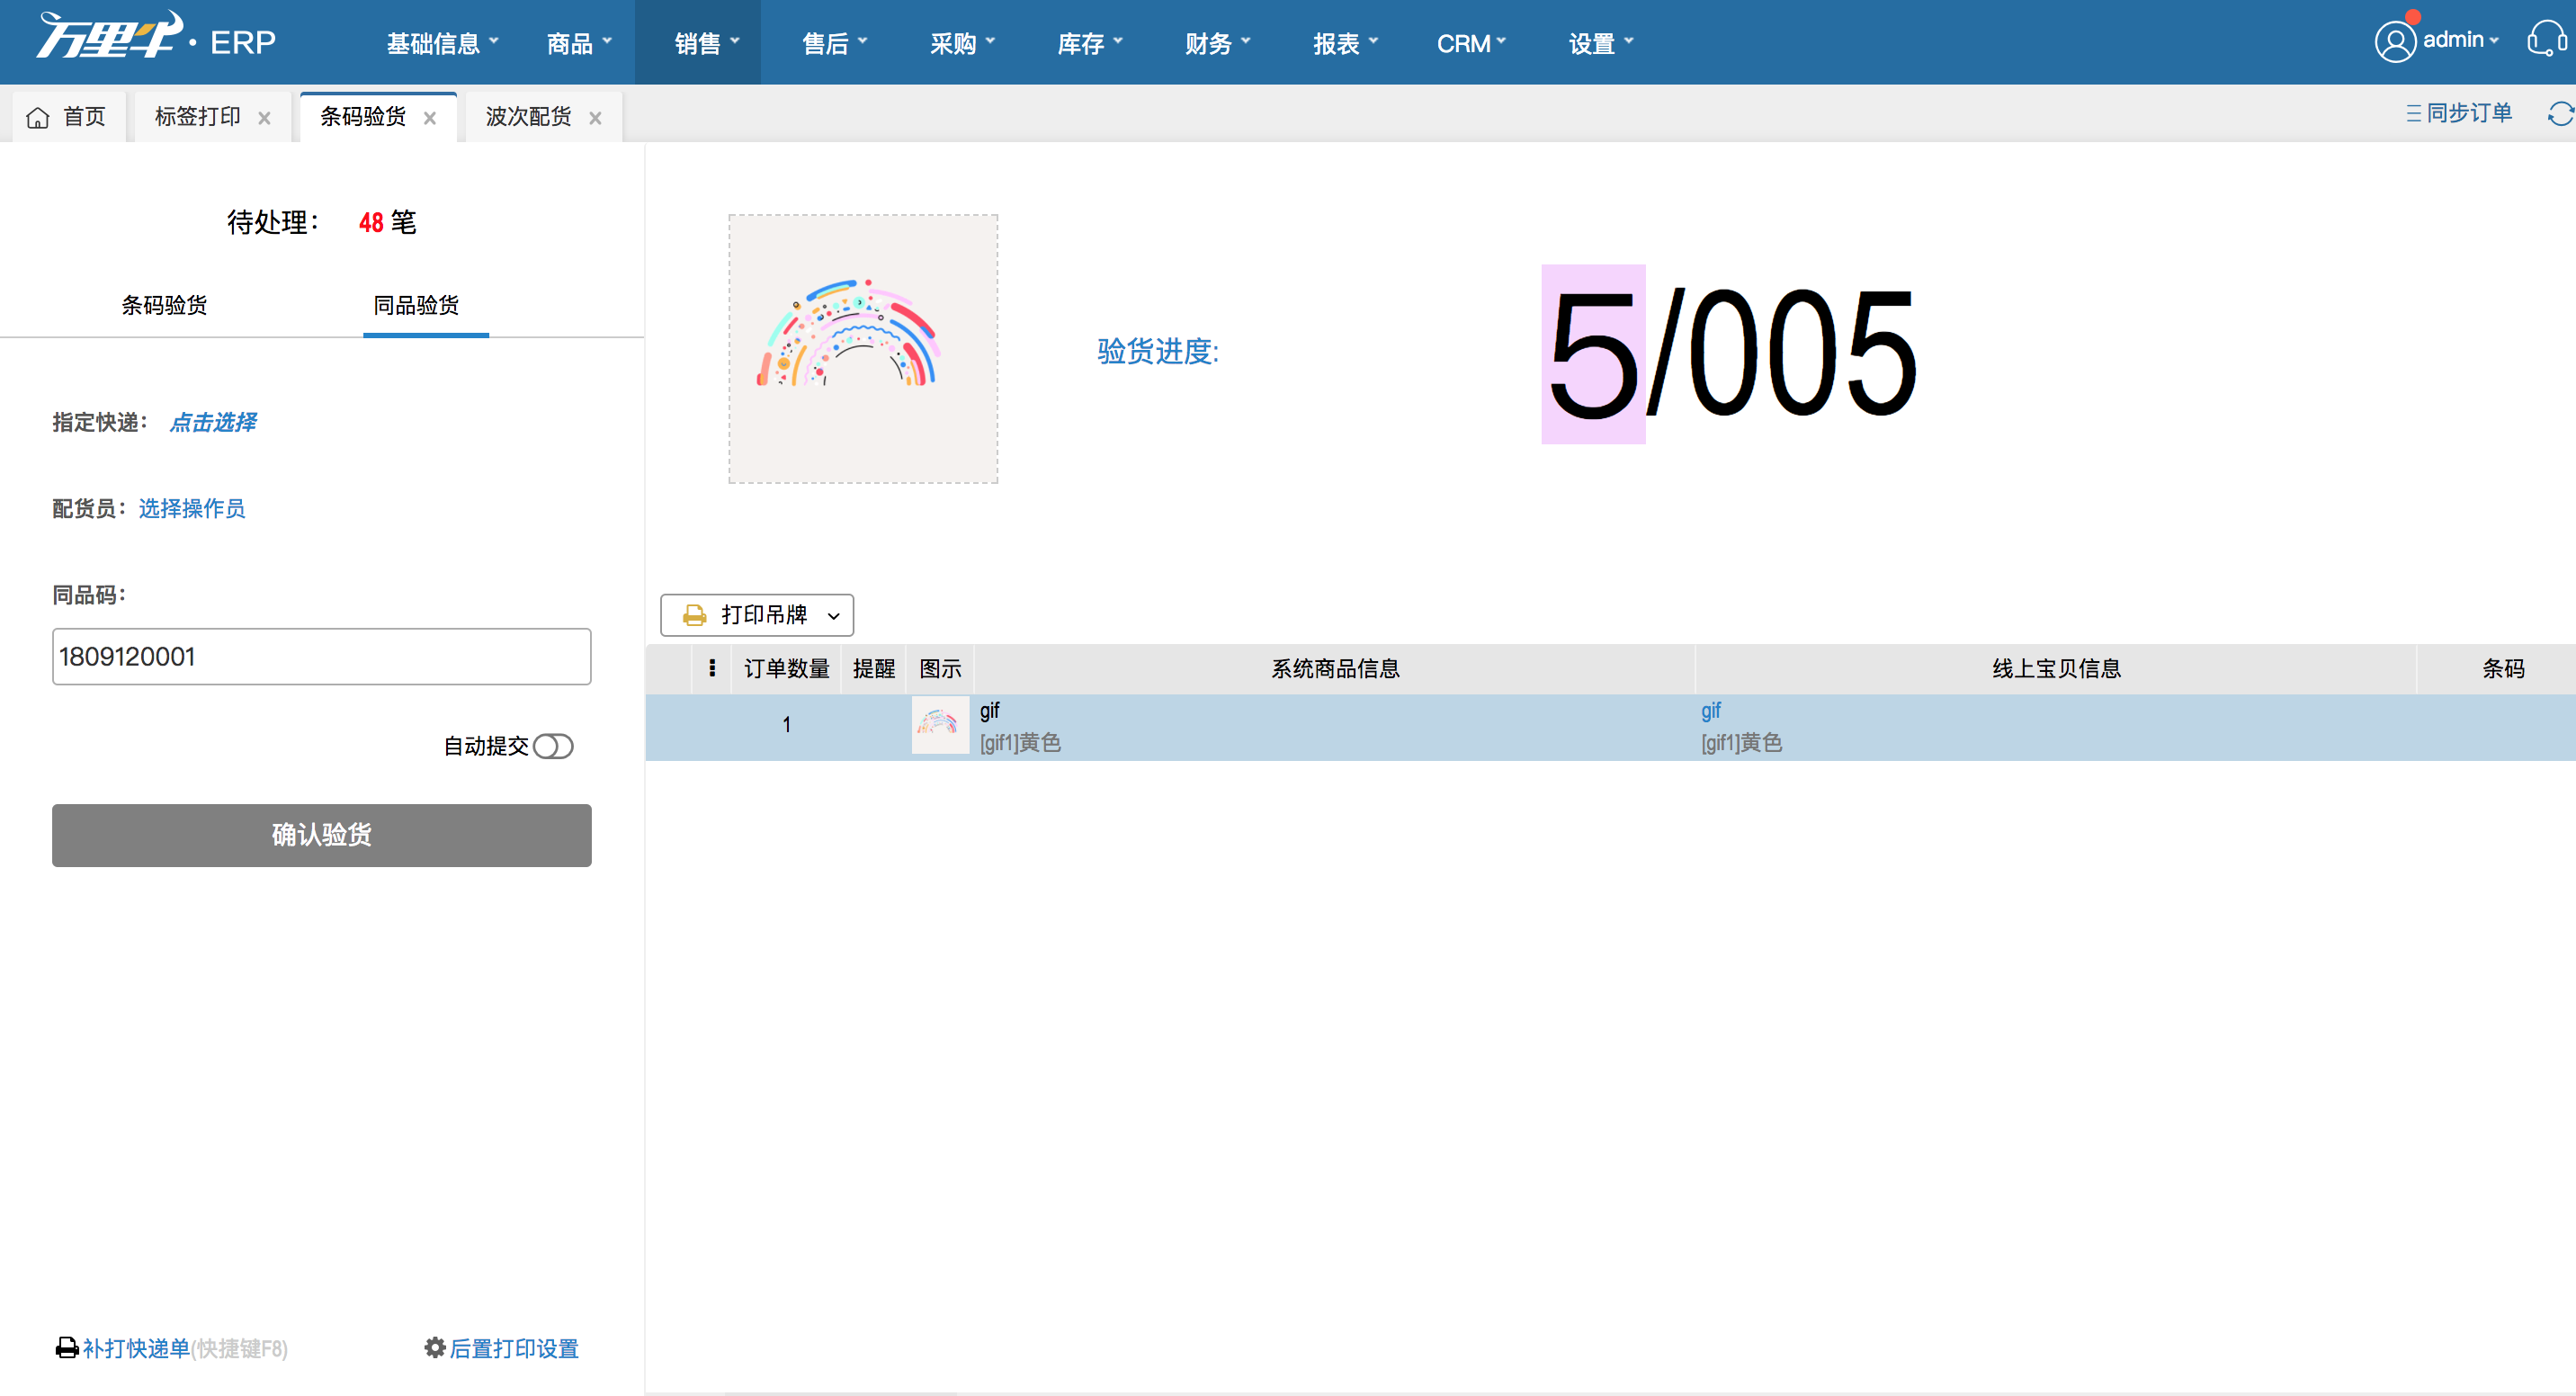Select the 同品验货 sub-tab
The image size is (2576, 1396).
416,305
